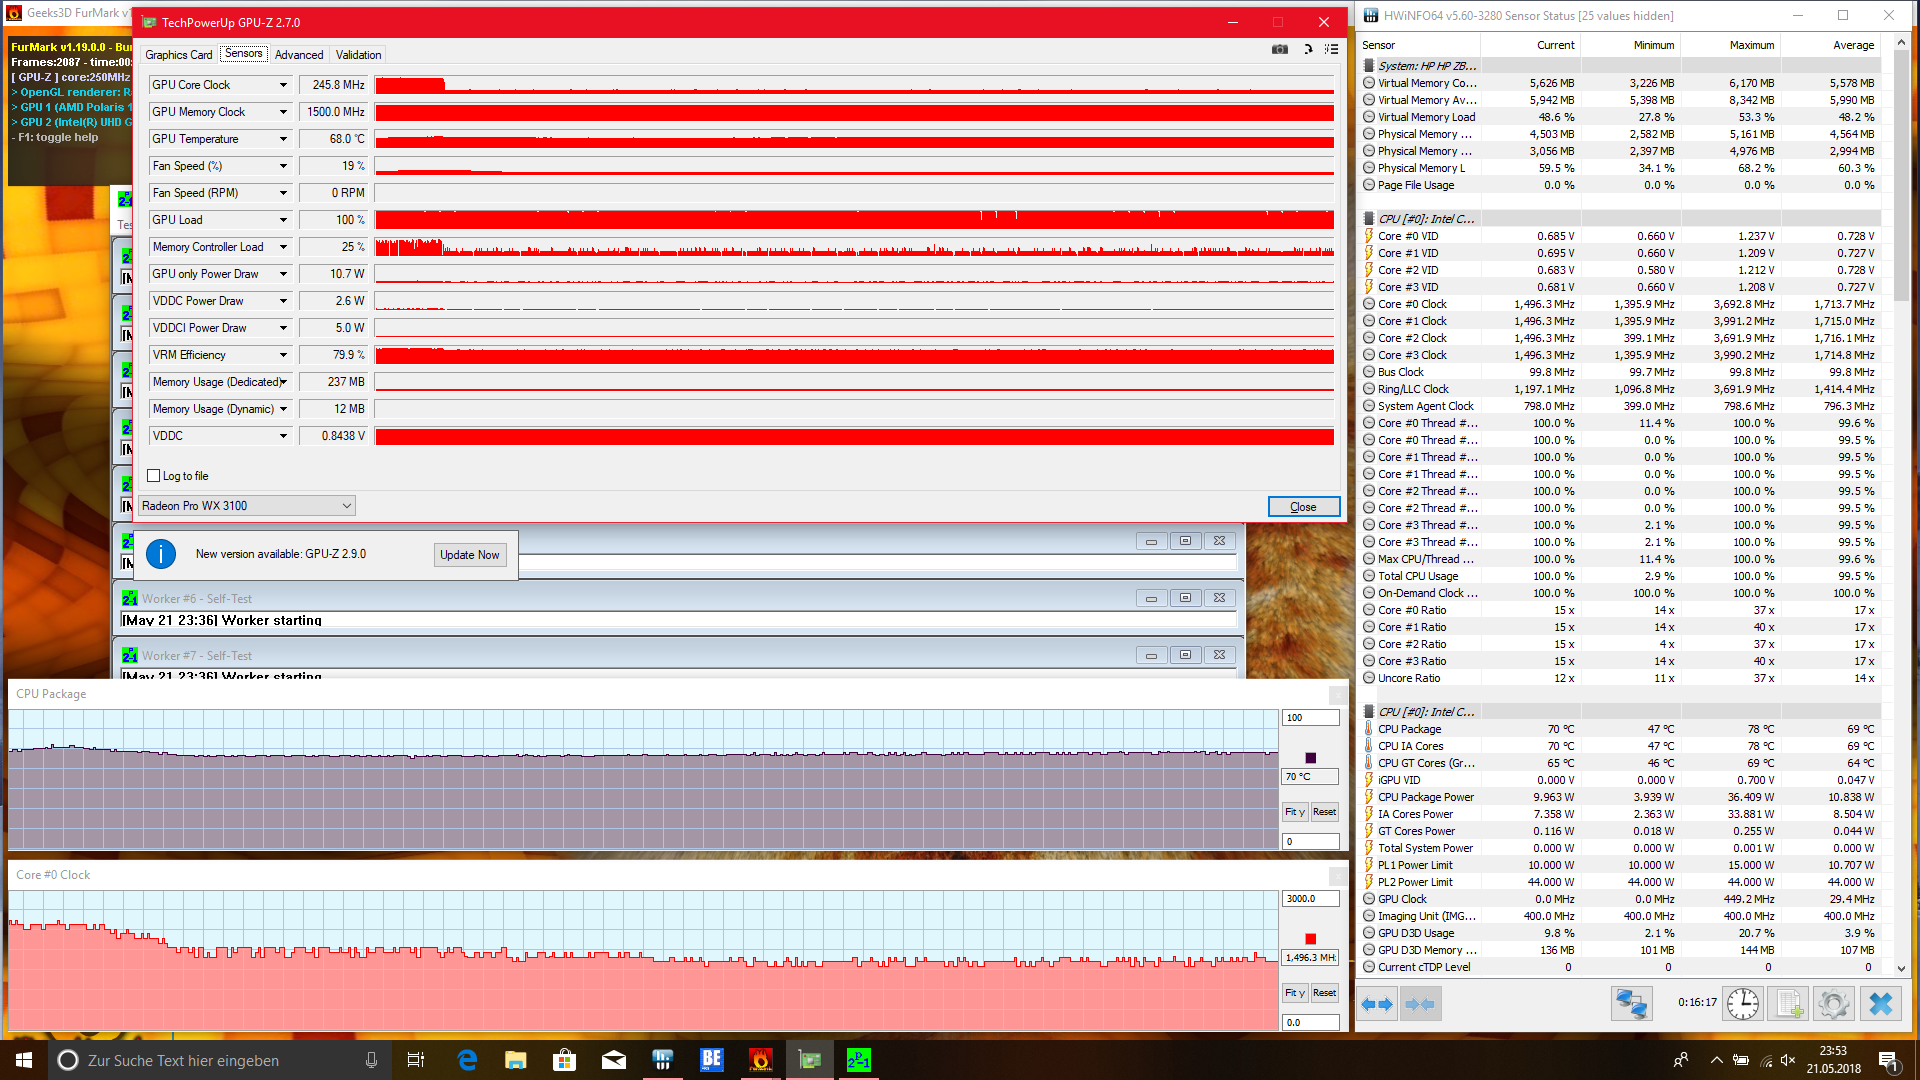
Task: Open the Windows Start menu
Action: [x=24, y=1060]
